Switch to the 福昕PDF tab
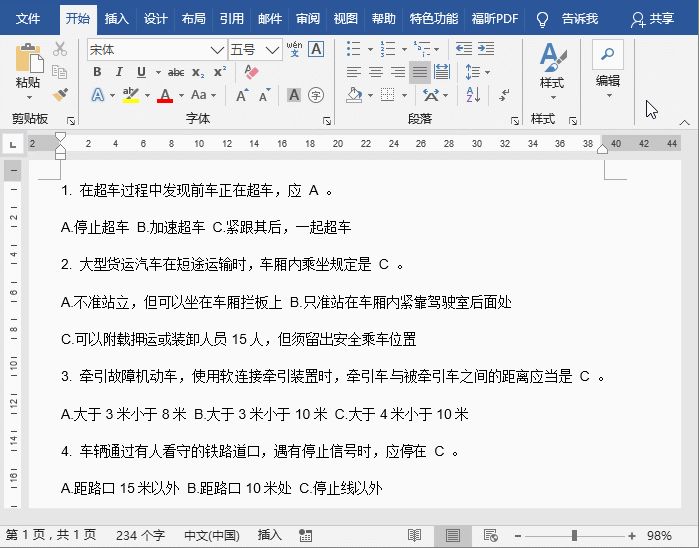 495,19
